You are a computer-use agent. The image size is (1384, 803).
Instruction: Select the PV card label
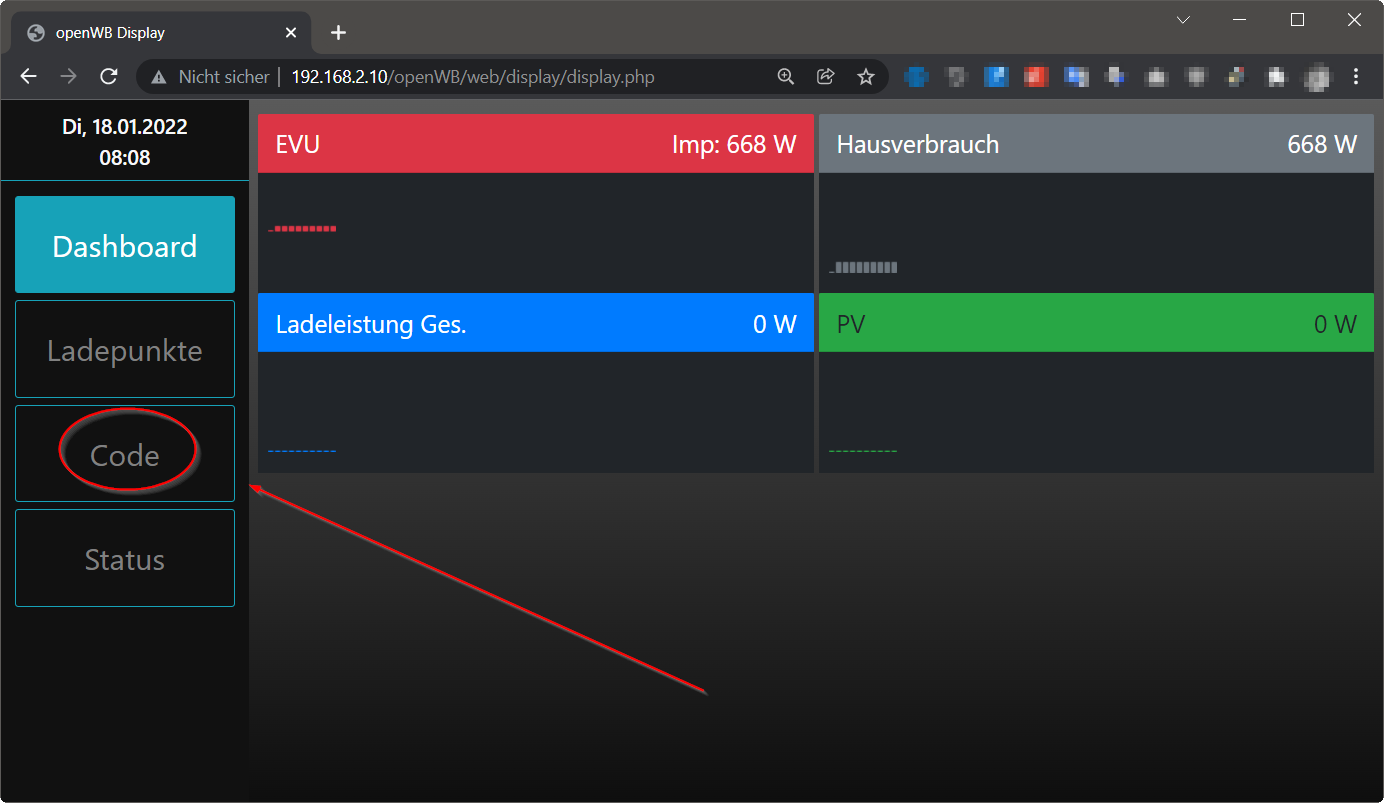pos(851,324)
